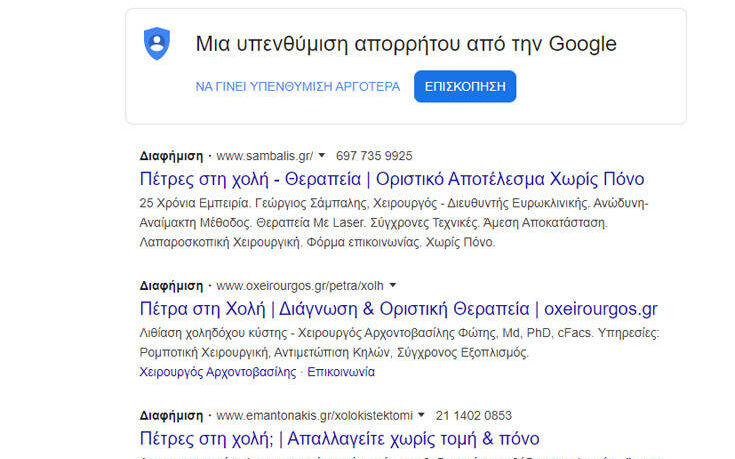Click the phone number 697 735 9925
735x459 pixels.
point(374,156)
